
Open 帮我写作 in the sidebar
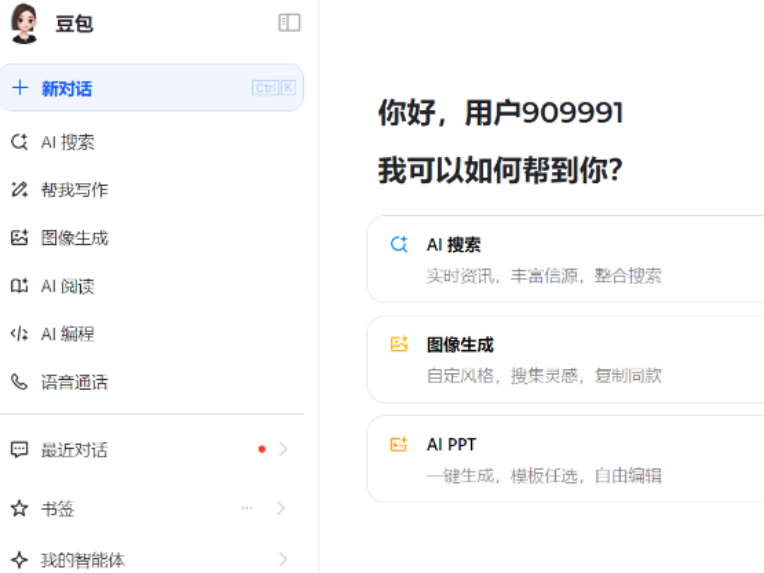pos(75,190)
